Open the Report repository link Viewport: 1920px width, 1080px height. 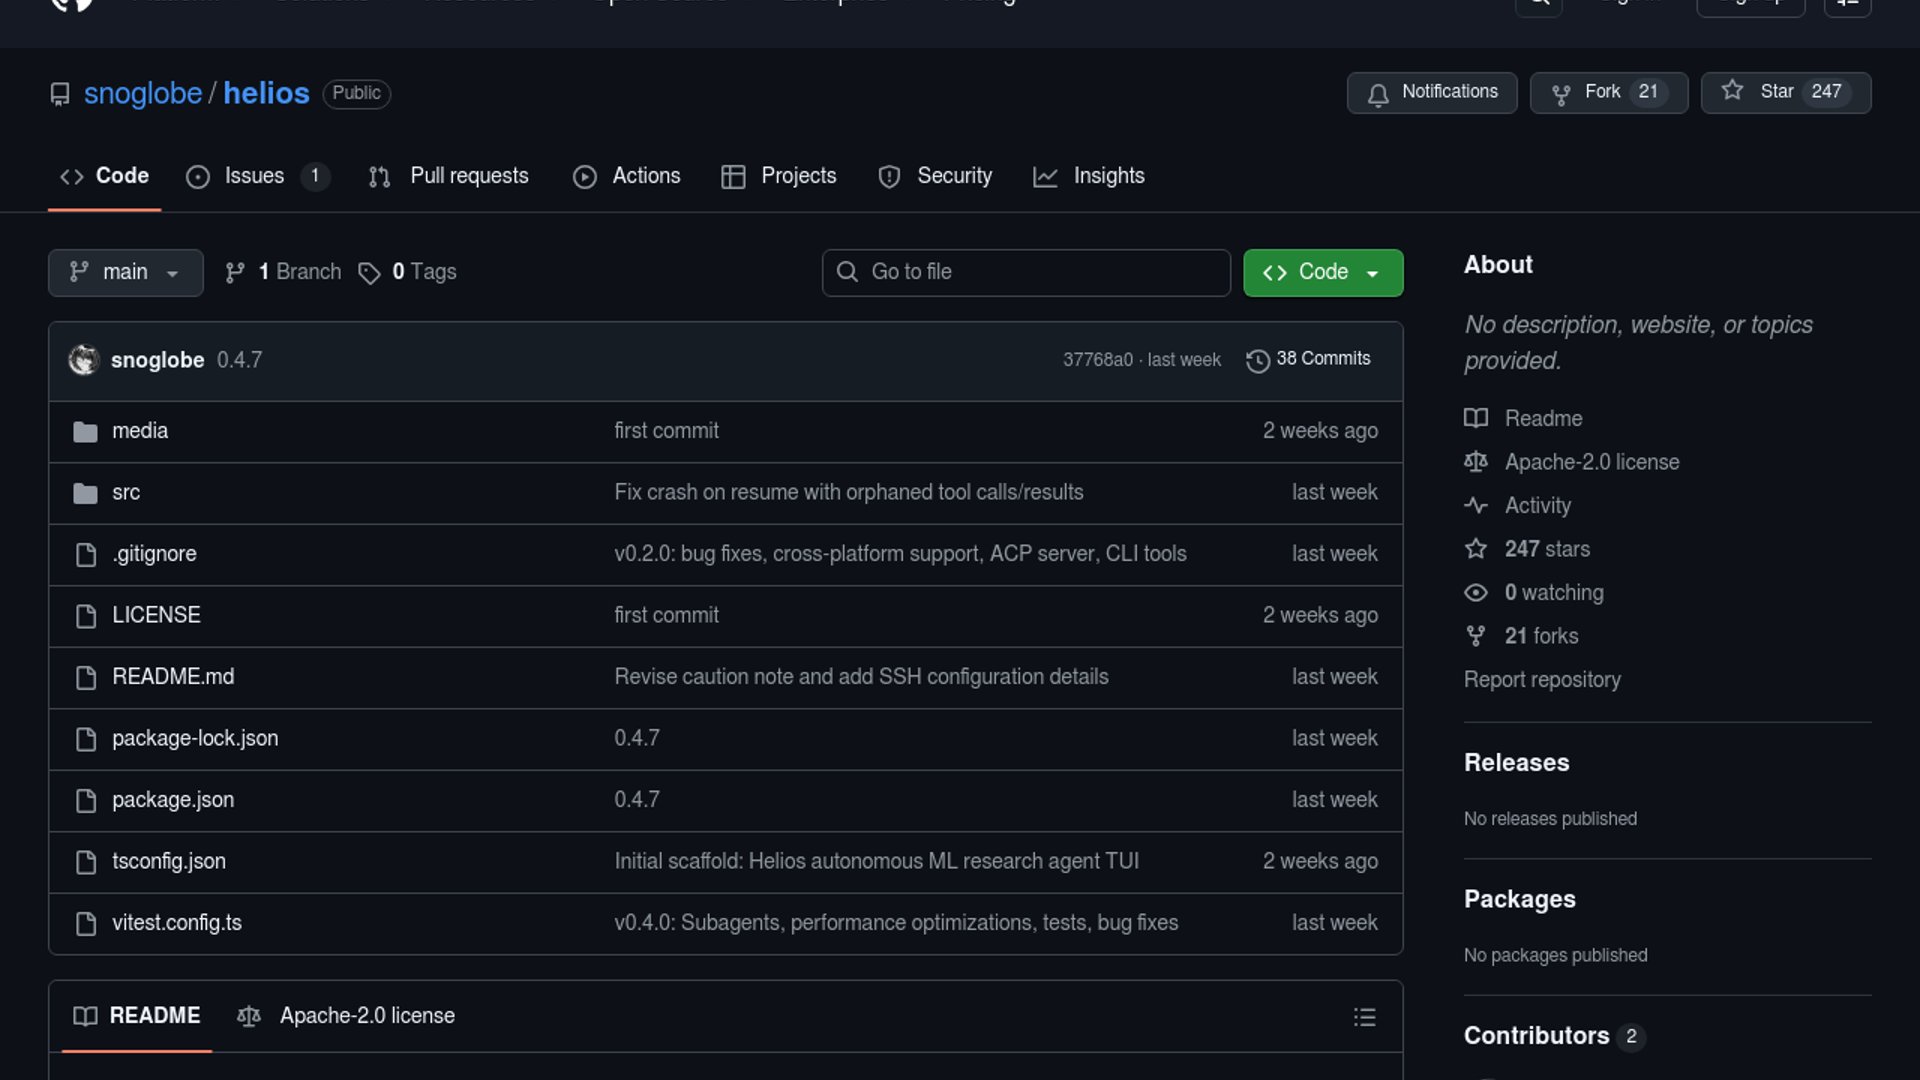click(x=1541, y=680)
